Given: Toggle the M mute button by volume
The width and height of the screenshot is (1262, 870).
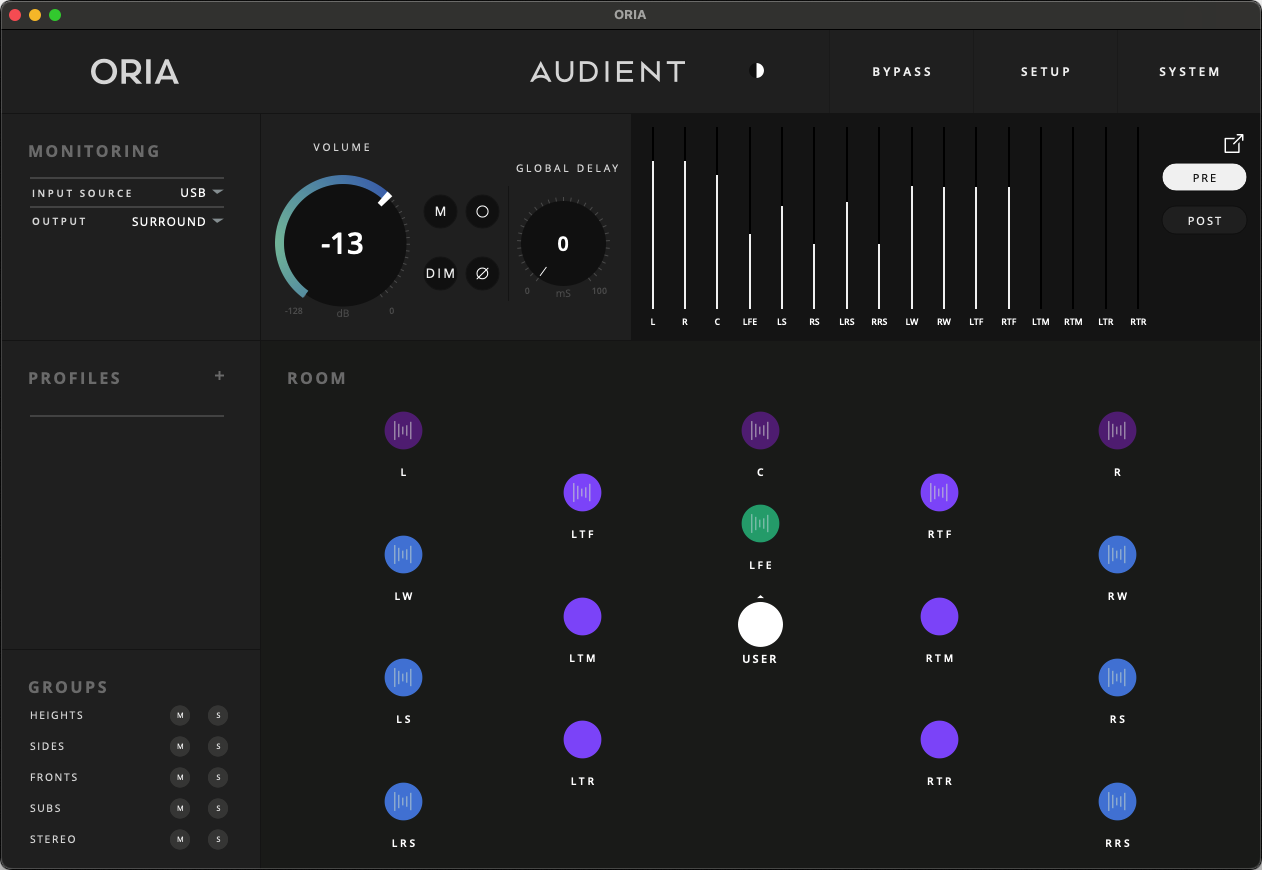Looking at the screenshot, I should pos(440,212).
